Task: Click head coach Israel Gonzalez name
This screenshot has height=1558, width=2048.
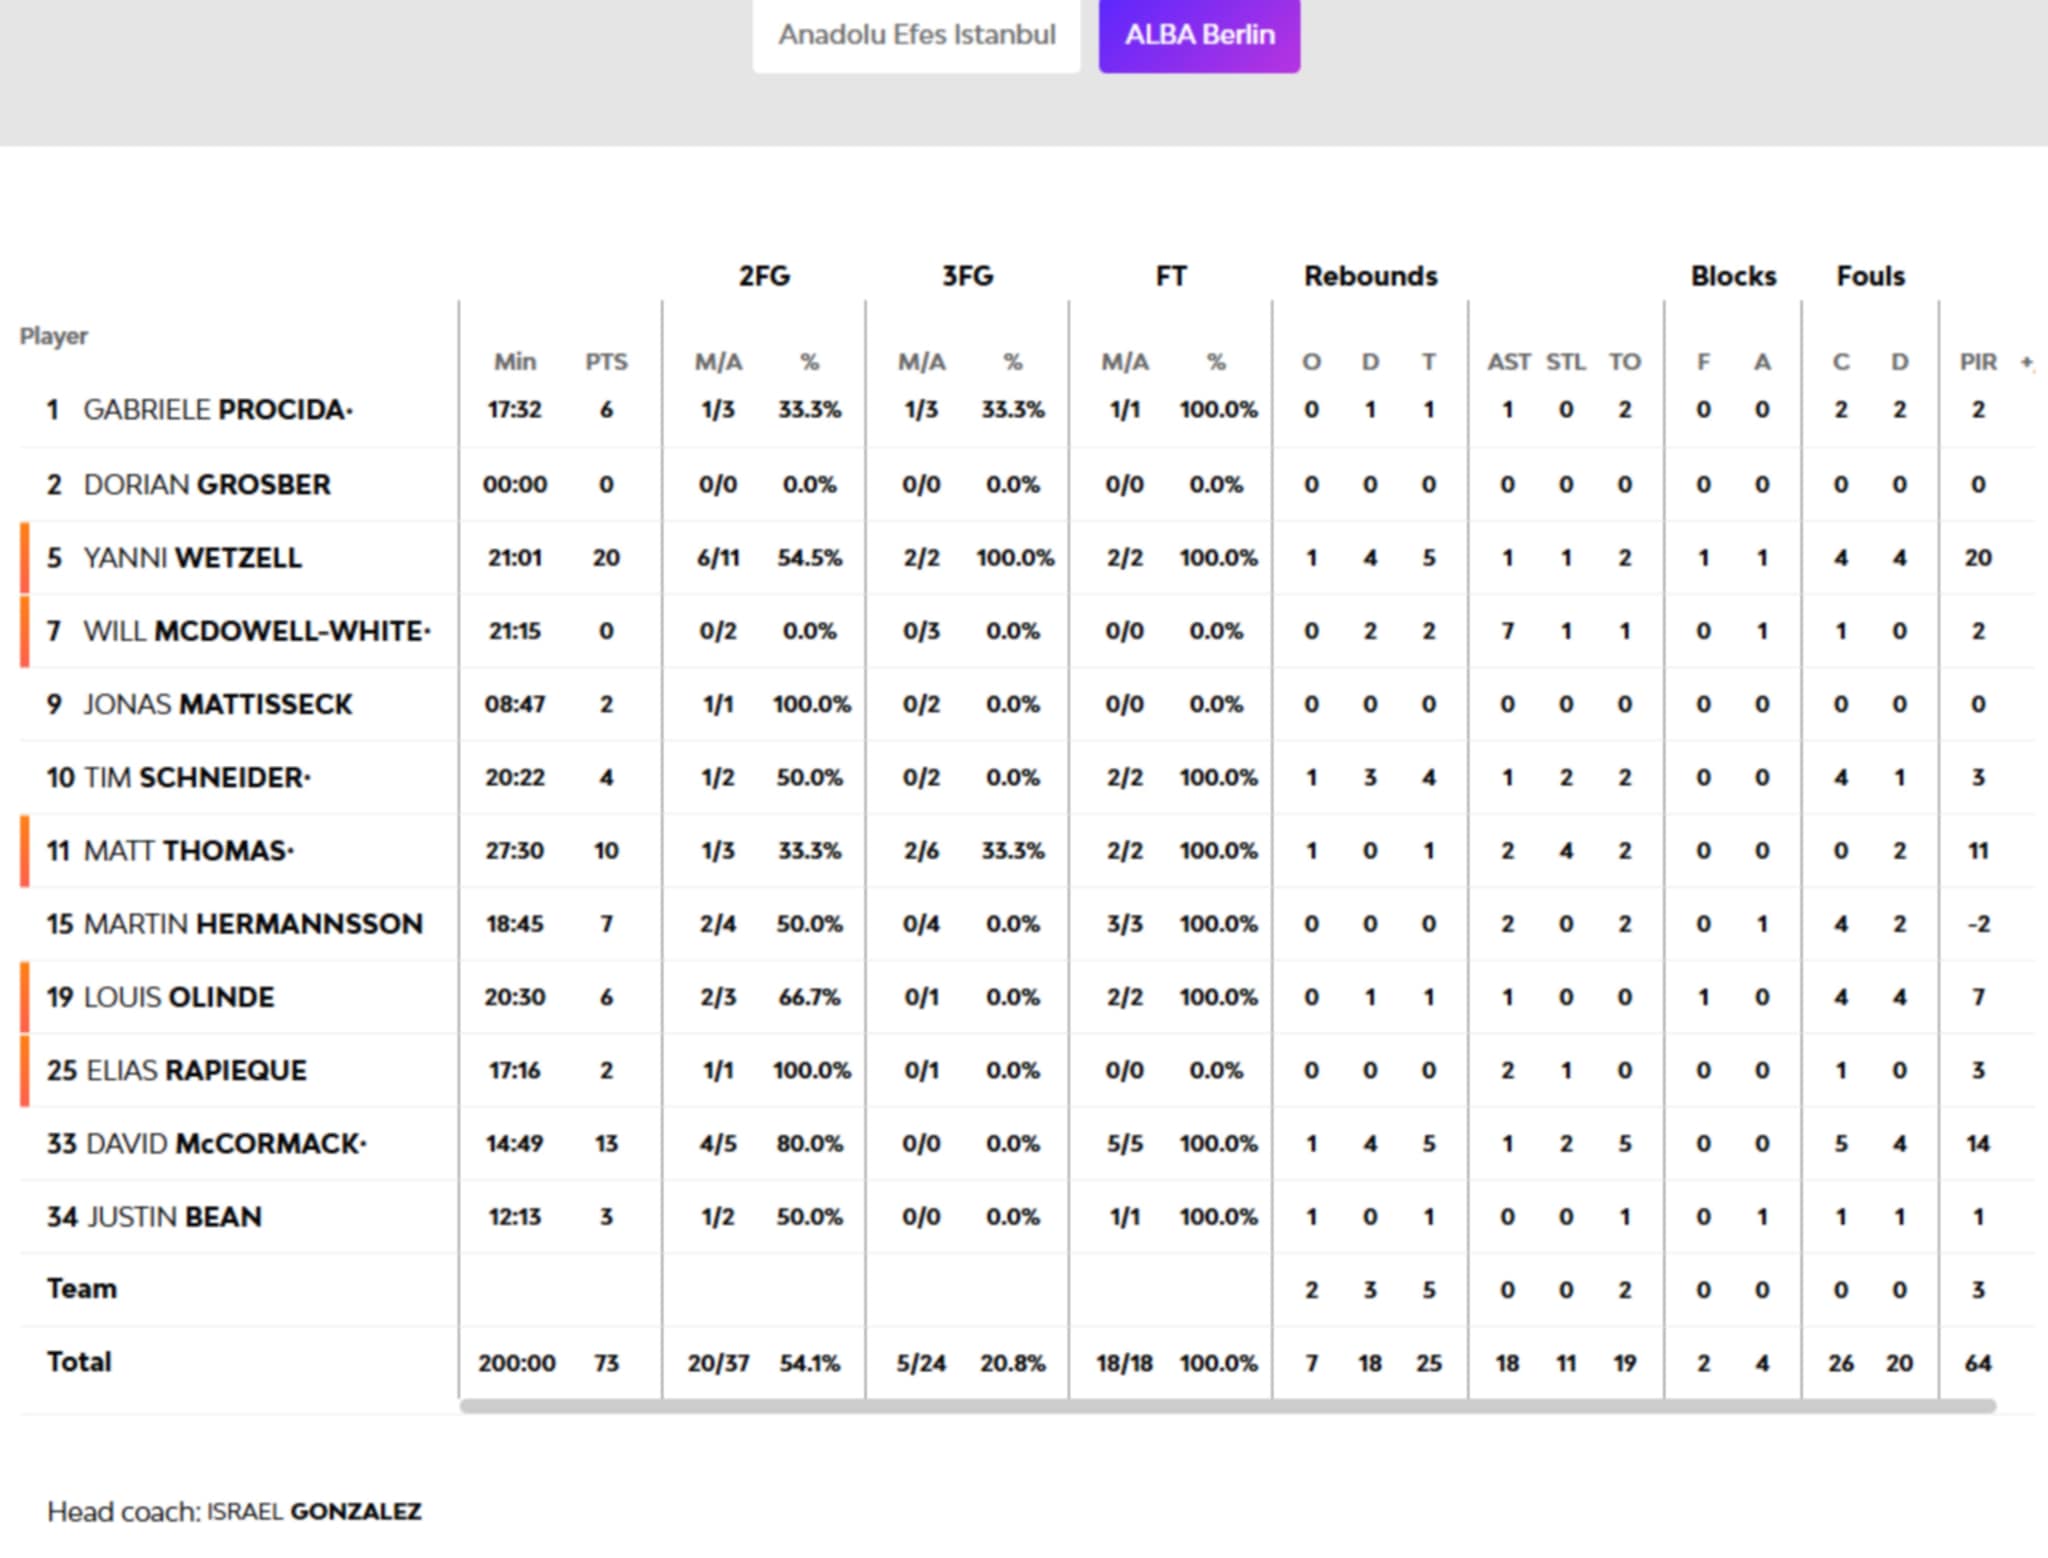Action: 314,1511
